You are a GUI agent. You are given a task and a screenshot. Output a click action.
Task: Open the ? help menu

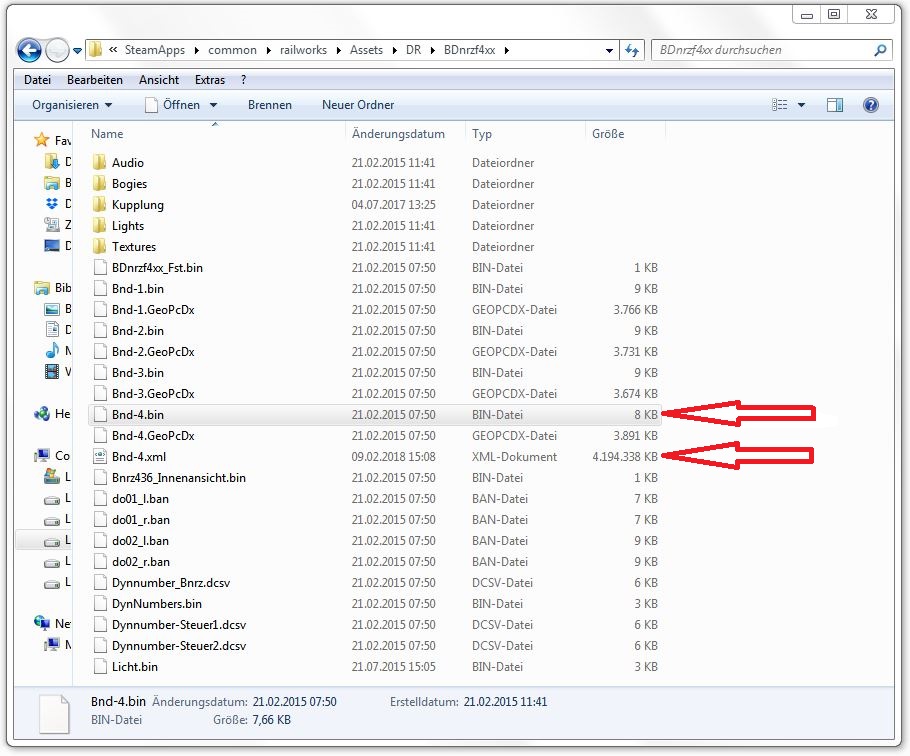point(244,79)
